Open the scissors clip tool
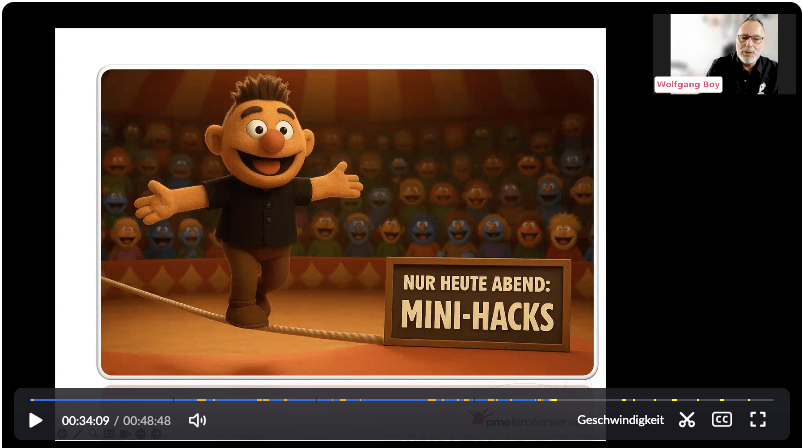This screenshot has width=802, height=448. point(687,420)
